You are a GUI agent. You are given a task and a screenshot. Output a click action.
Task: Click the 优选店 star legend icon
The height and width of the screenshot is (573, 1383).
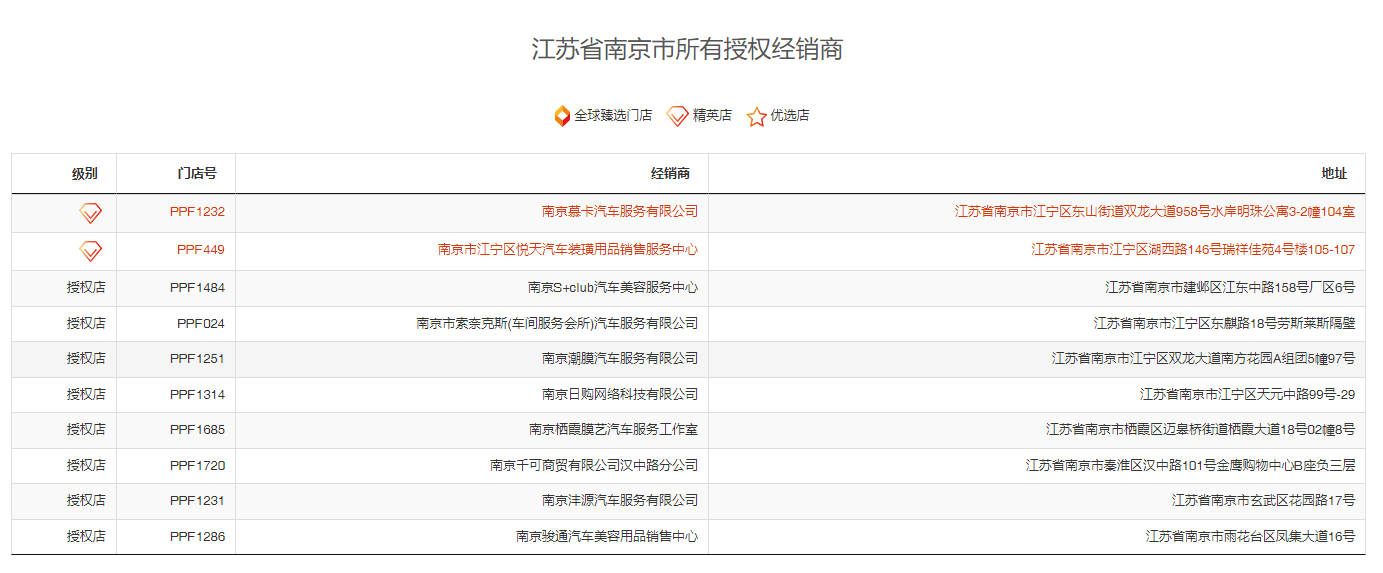click(756, 116)
